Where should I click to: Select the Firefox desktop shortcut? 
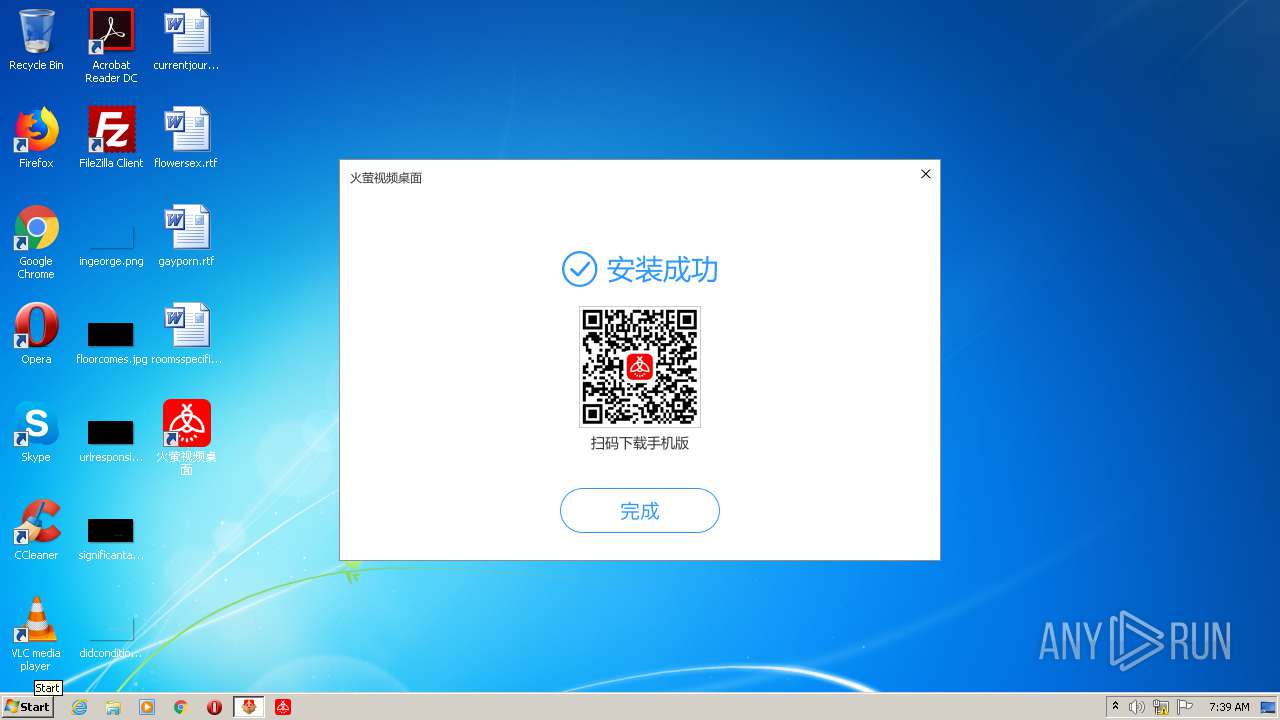[x=36, y=138]
